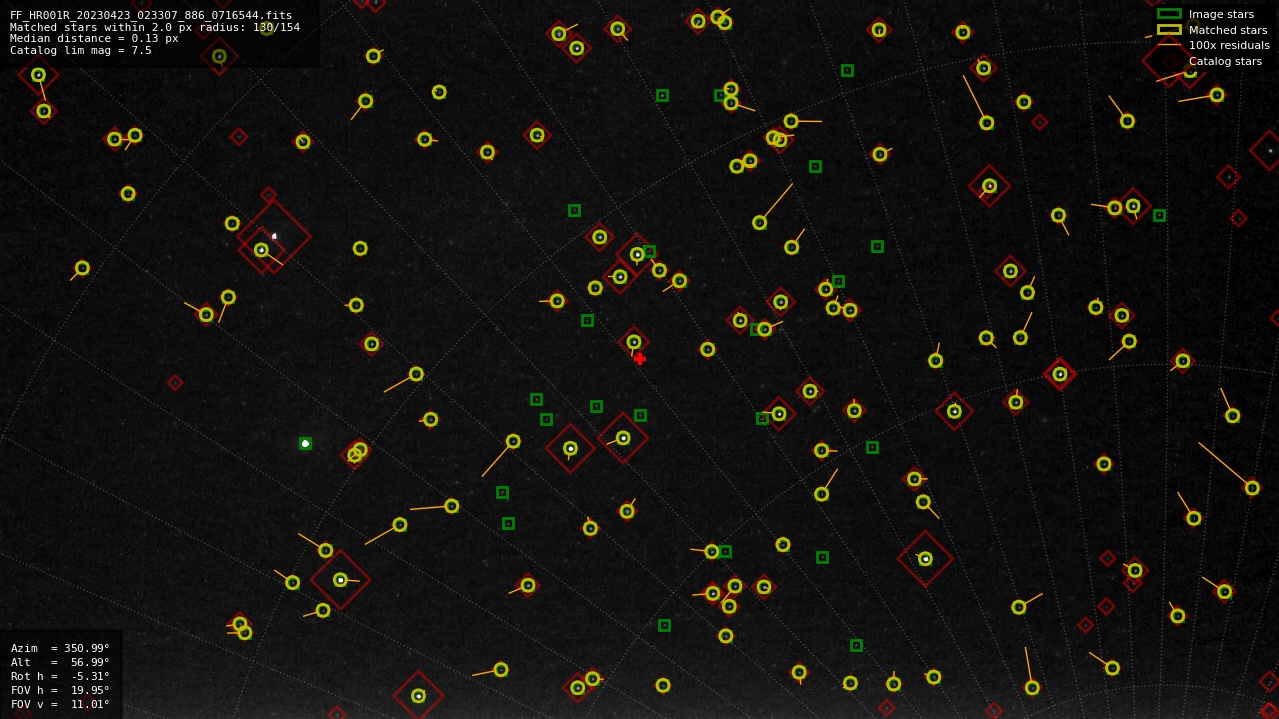1279x719 pixels.
Task: Click the 'Catalog stars' legend label
Action: [1225, 61]
